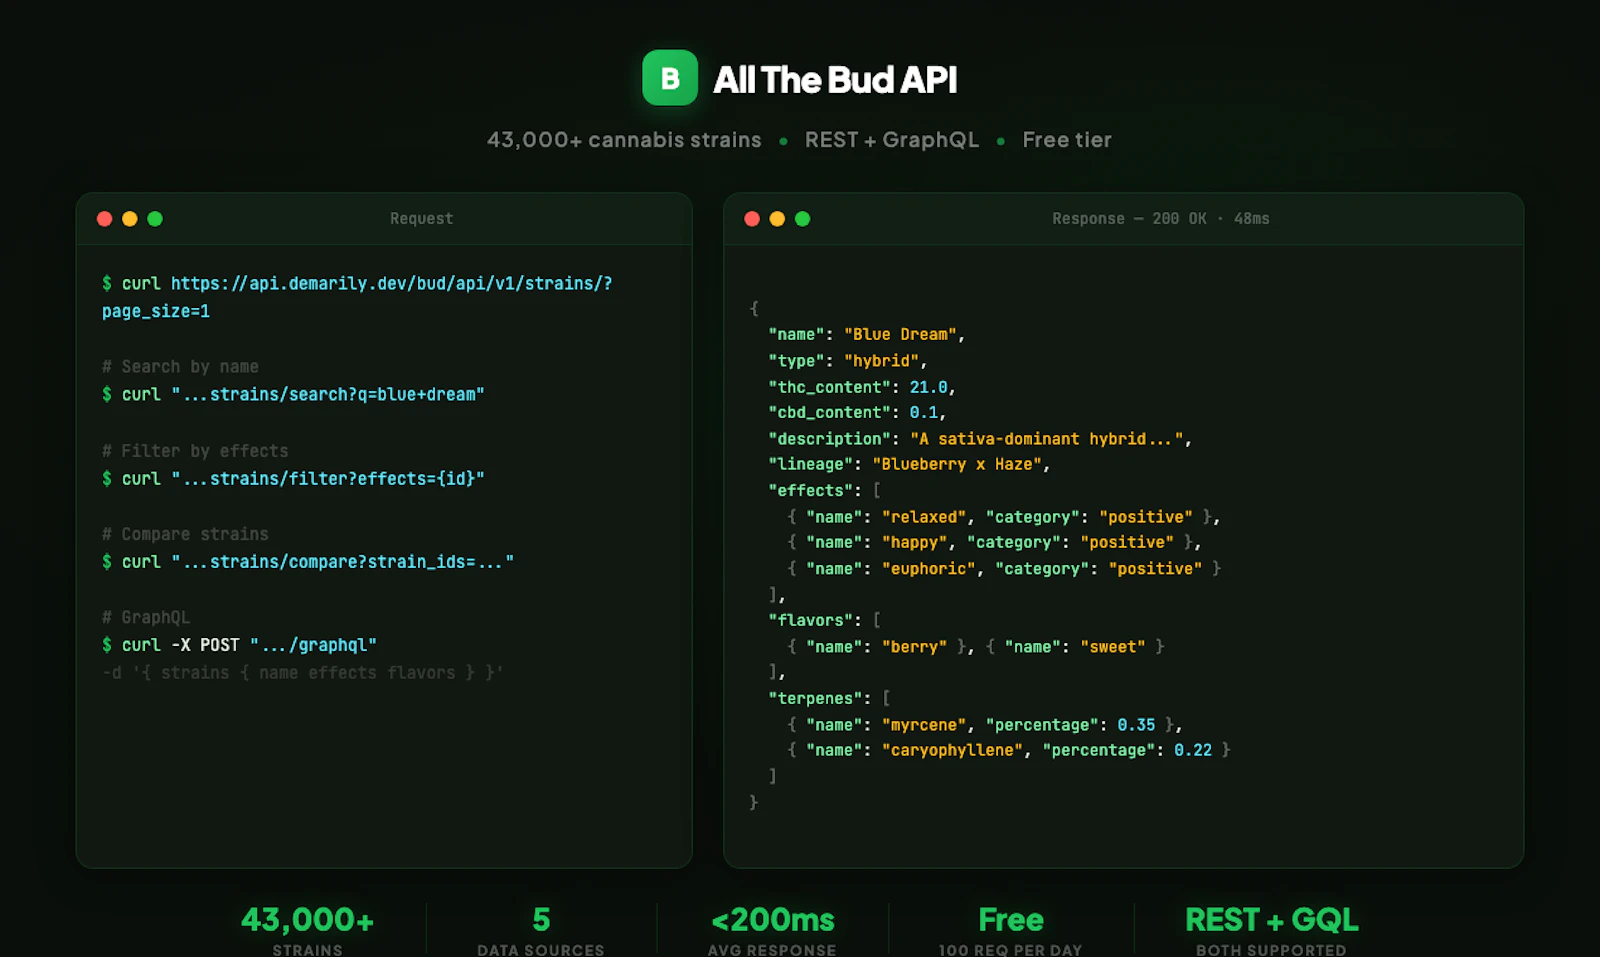
Task: Click the api.demarily.dev strains URL
Action: pyautogui.click(x=392, y=284)
